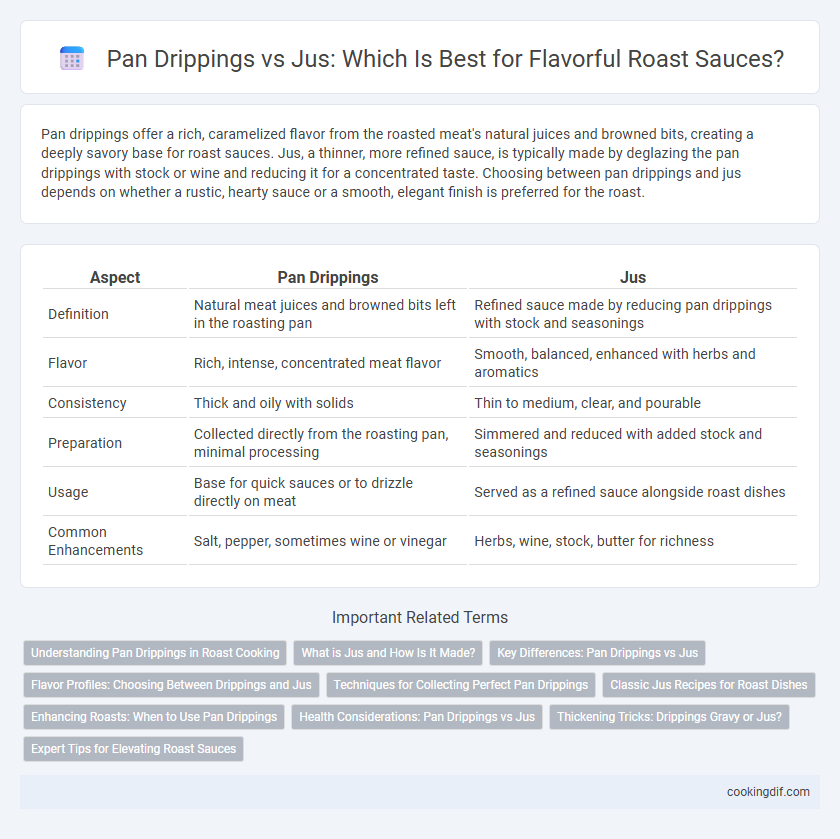Click Techniques for Collecting Perfect Pan Drippings tag
Screen dimensions: 840x839
(x=461, y=685)
